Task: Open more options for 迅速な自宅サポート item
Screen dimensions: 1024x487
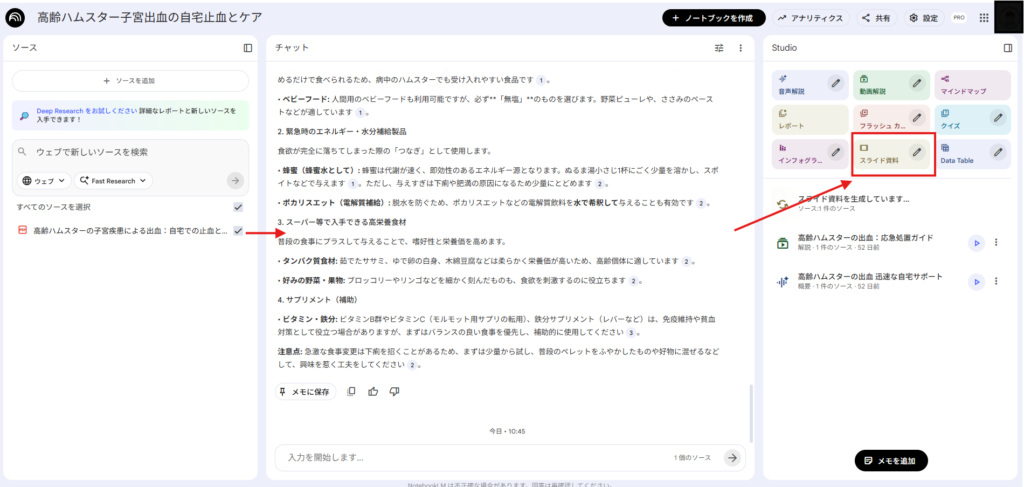Action: 996,282
